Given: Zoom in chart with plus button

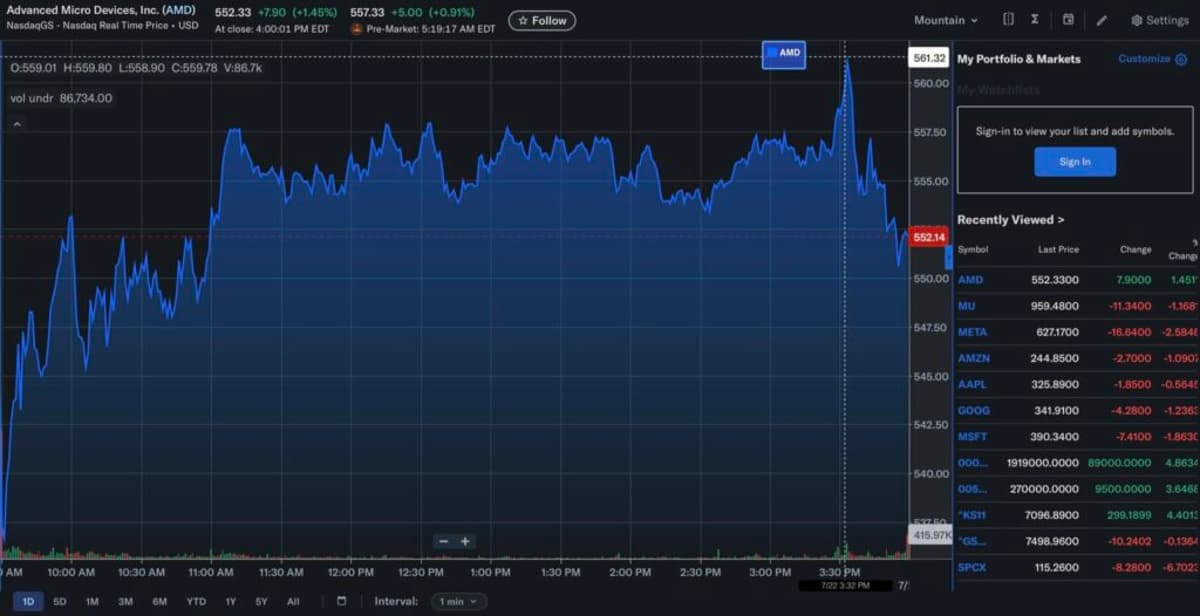Looking at the screenshot, I should coord(465,541).
